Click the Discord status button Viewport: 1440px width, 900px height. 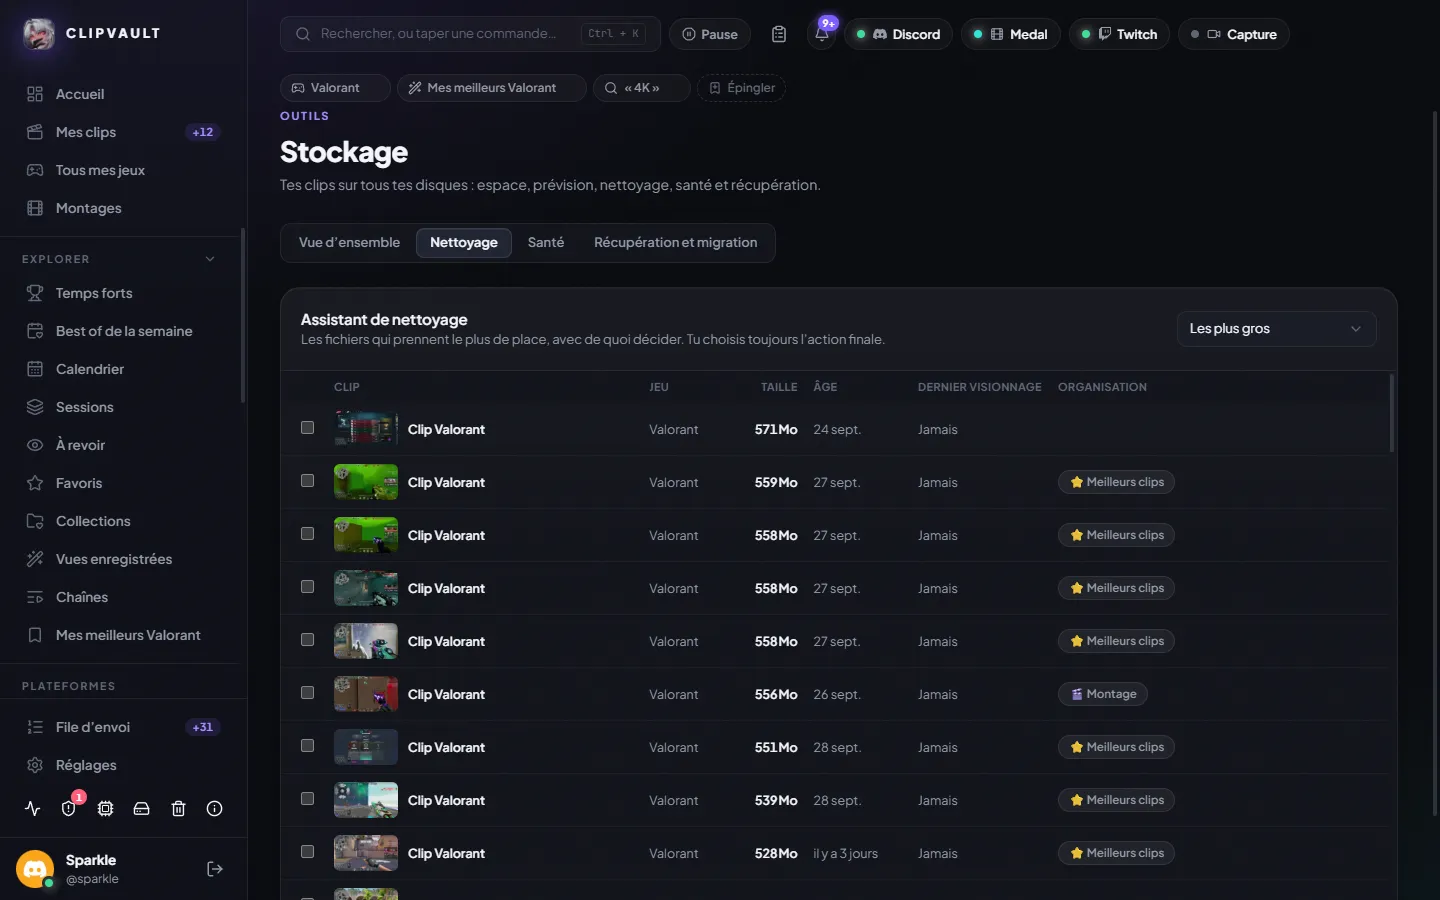[898, 34]
